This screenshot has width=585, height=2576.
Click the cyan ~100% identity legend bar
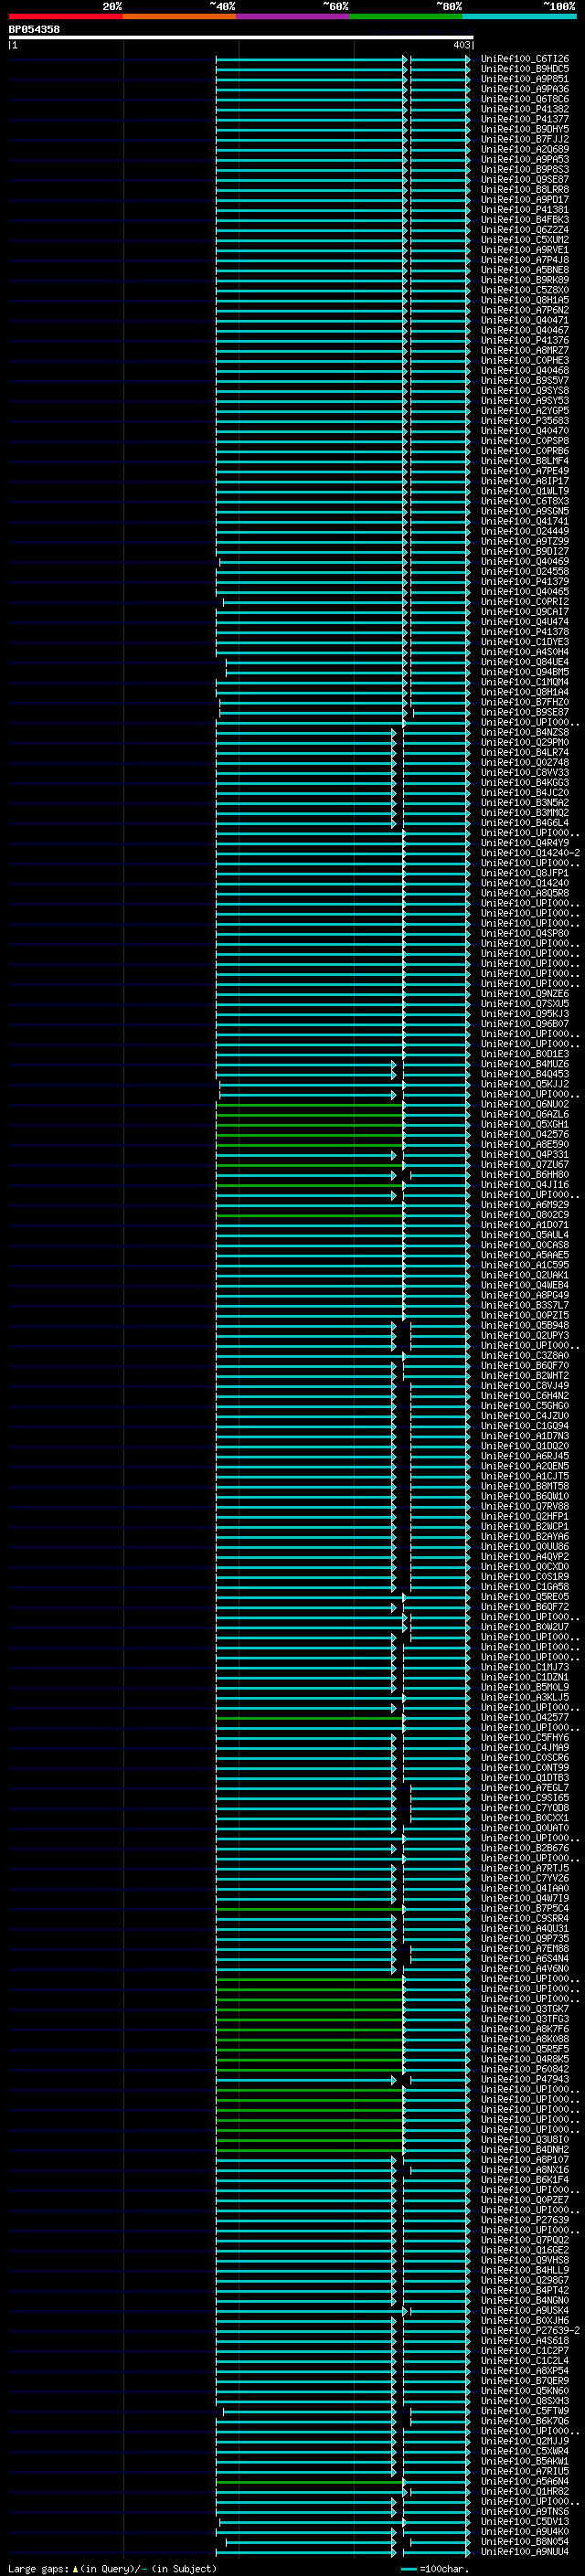click(x=519, y=16)
